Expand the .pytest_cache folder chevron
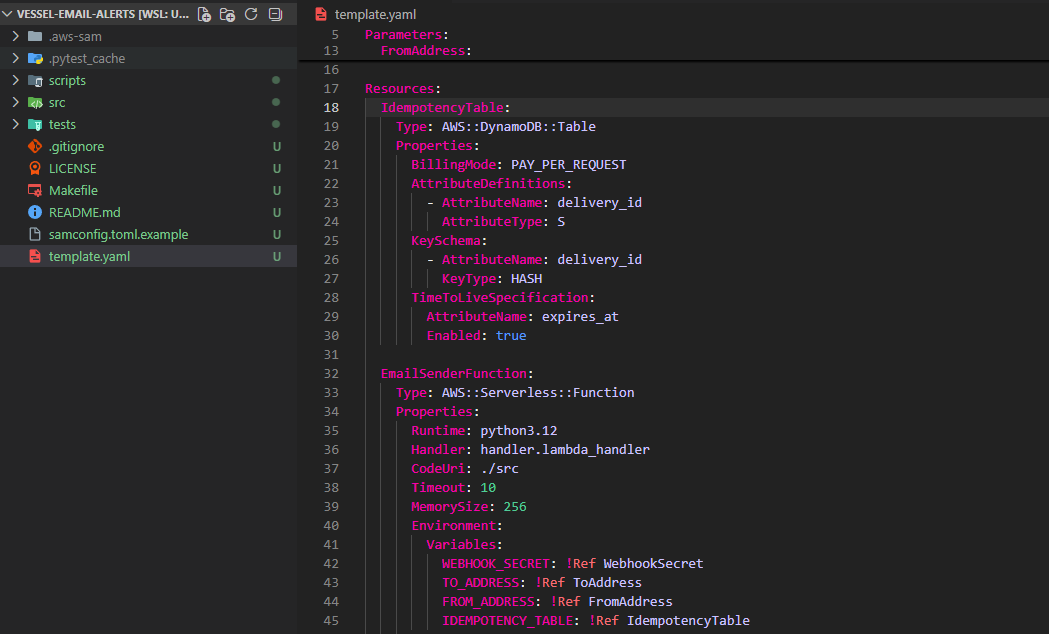The height and width of the screenshot is (634, 1049). (x=15, y=58)
